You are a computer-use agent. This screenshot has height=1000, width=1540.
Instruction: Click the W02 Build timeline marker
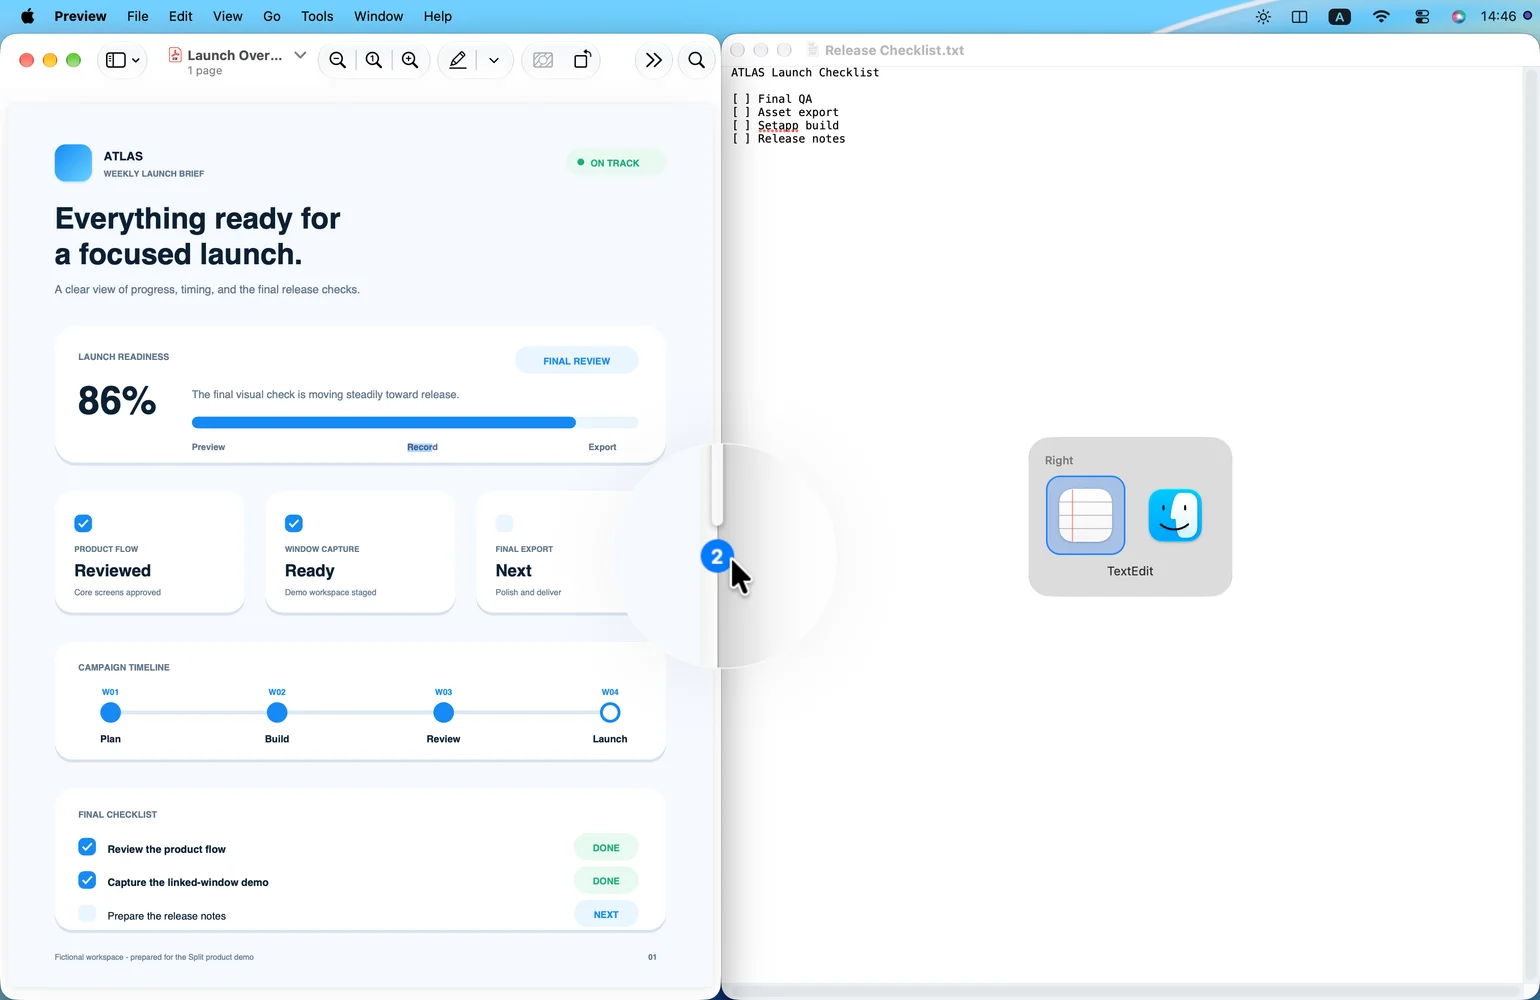click(x=277, y=712)
